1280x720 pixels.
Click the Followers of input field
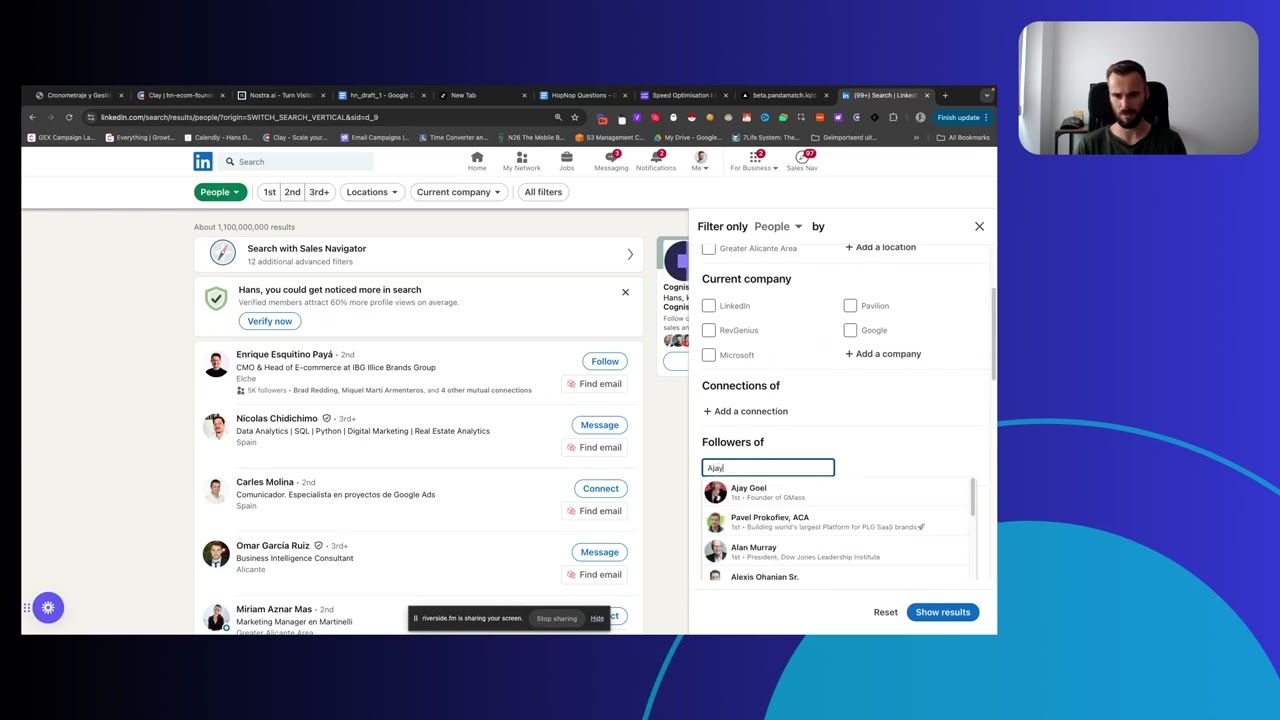pyautogui.click(x=768, y=467)
